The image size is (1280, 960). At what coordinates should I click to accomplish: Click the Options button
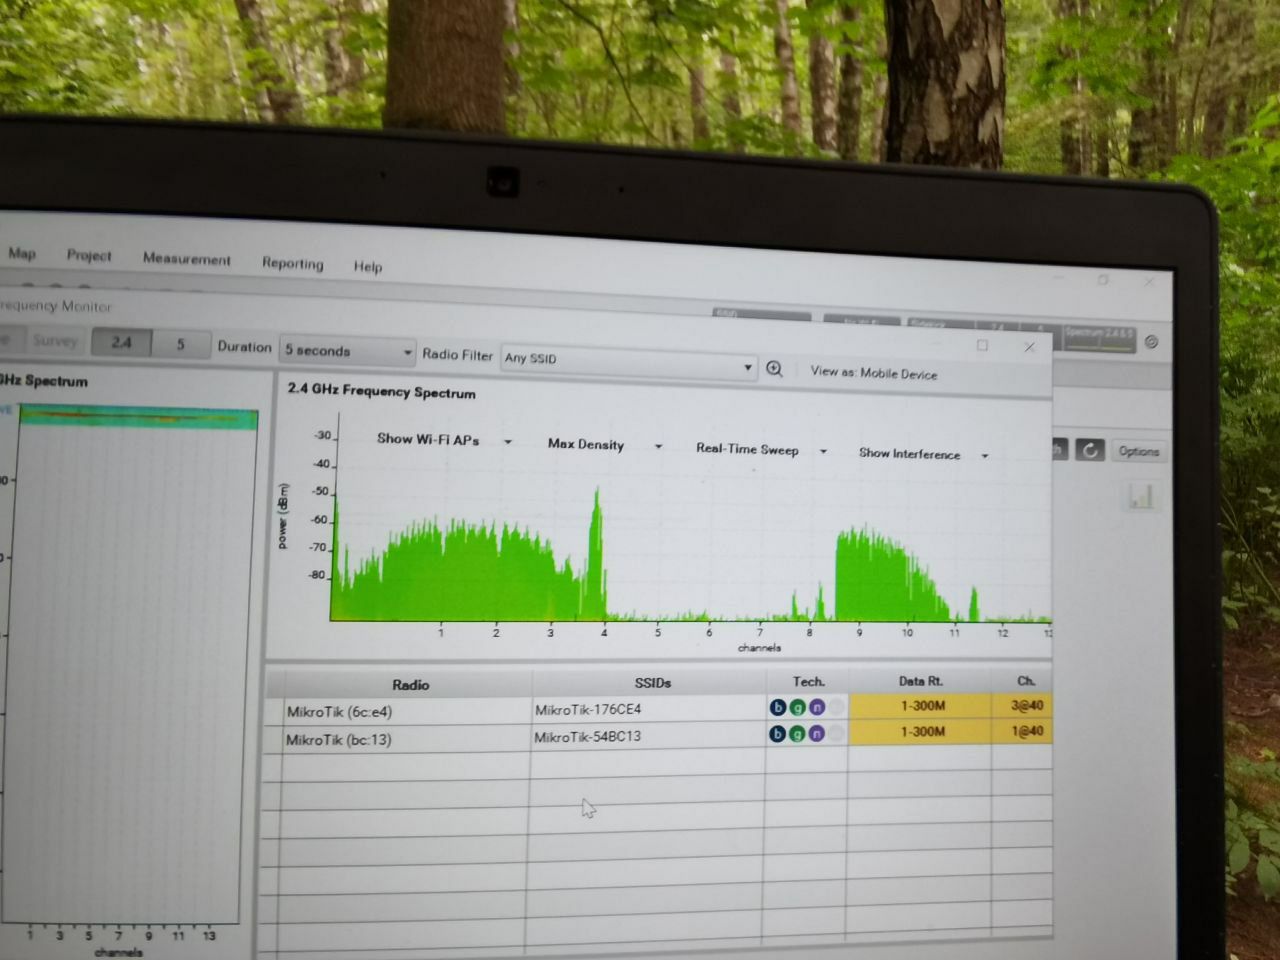[x=1138, y=451]
